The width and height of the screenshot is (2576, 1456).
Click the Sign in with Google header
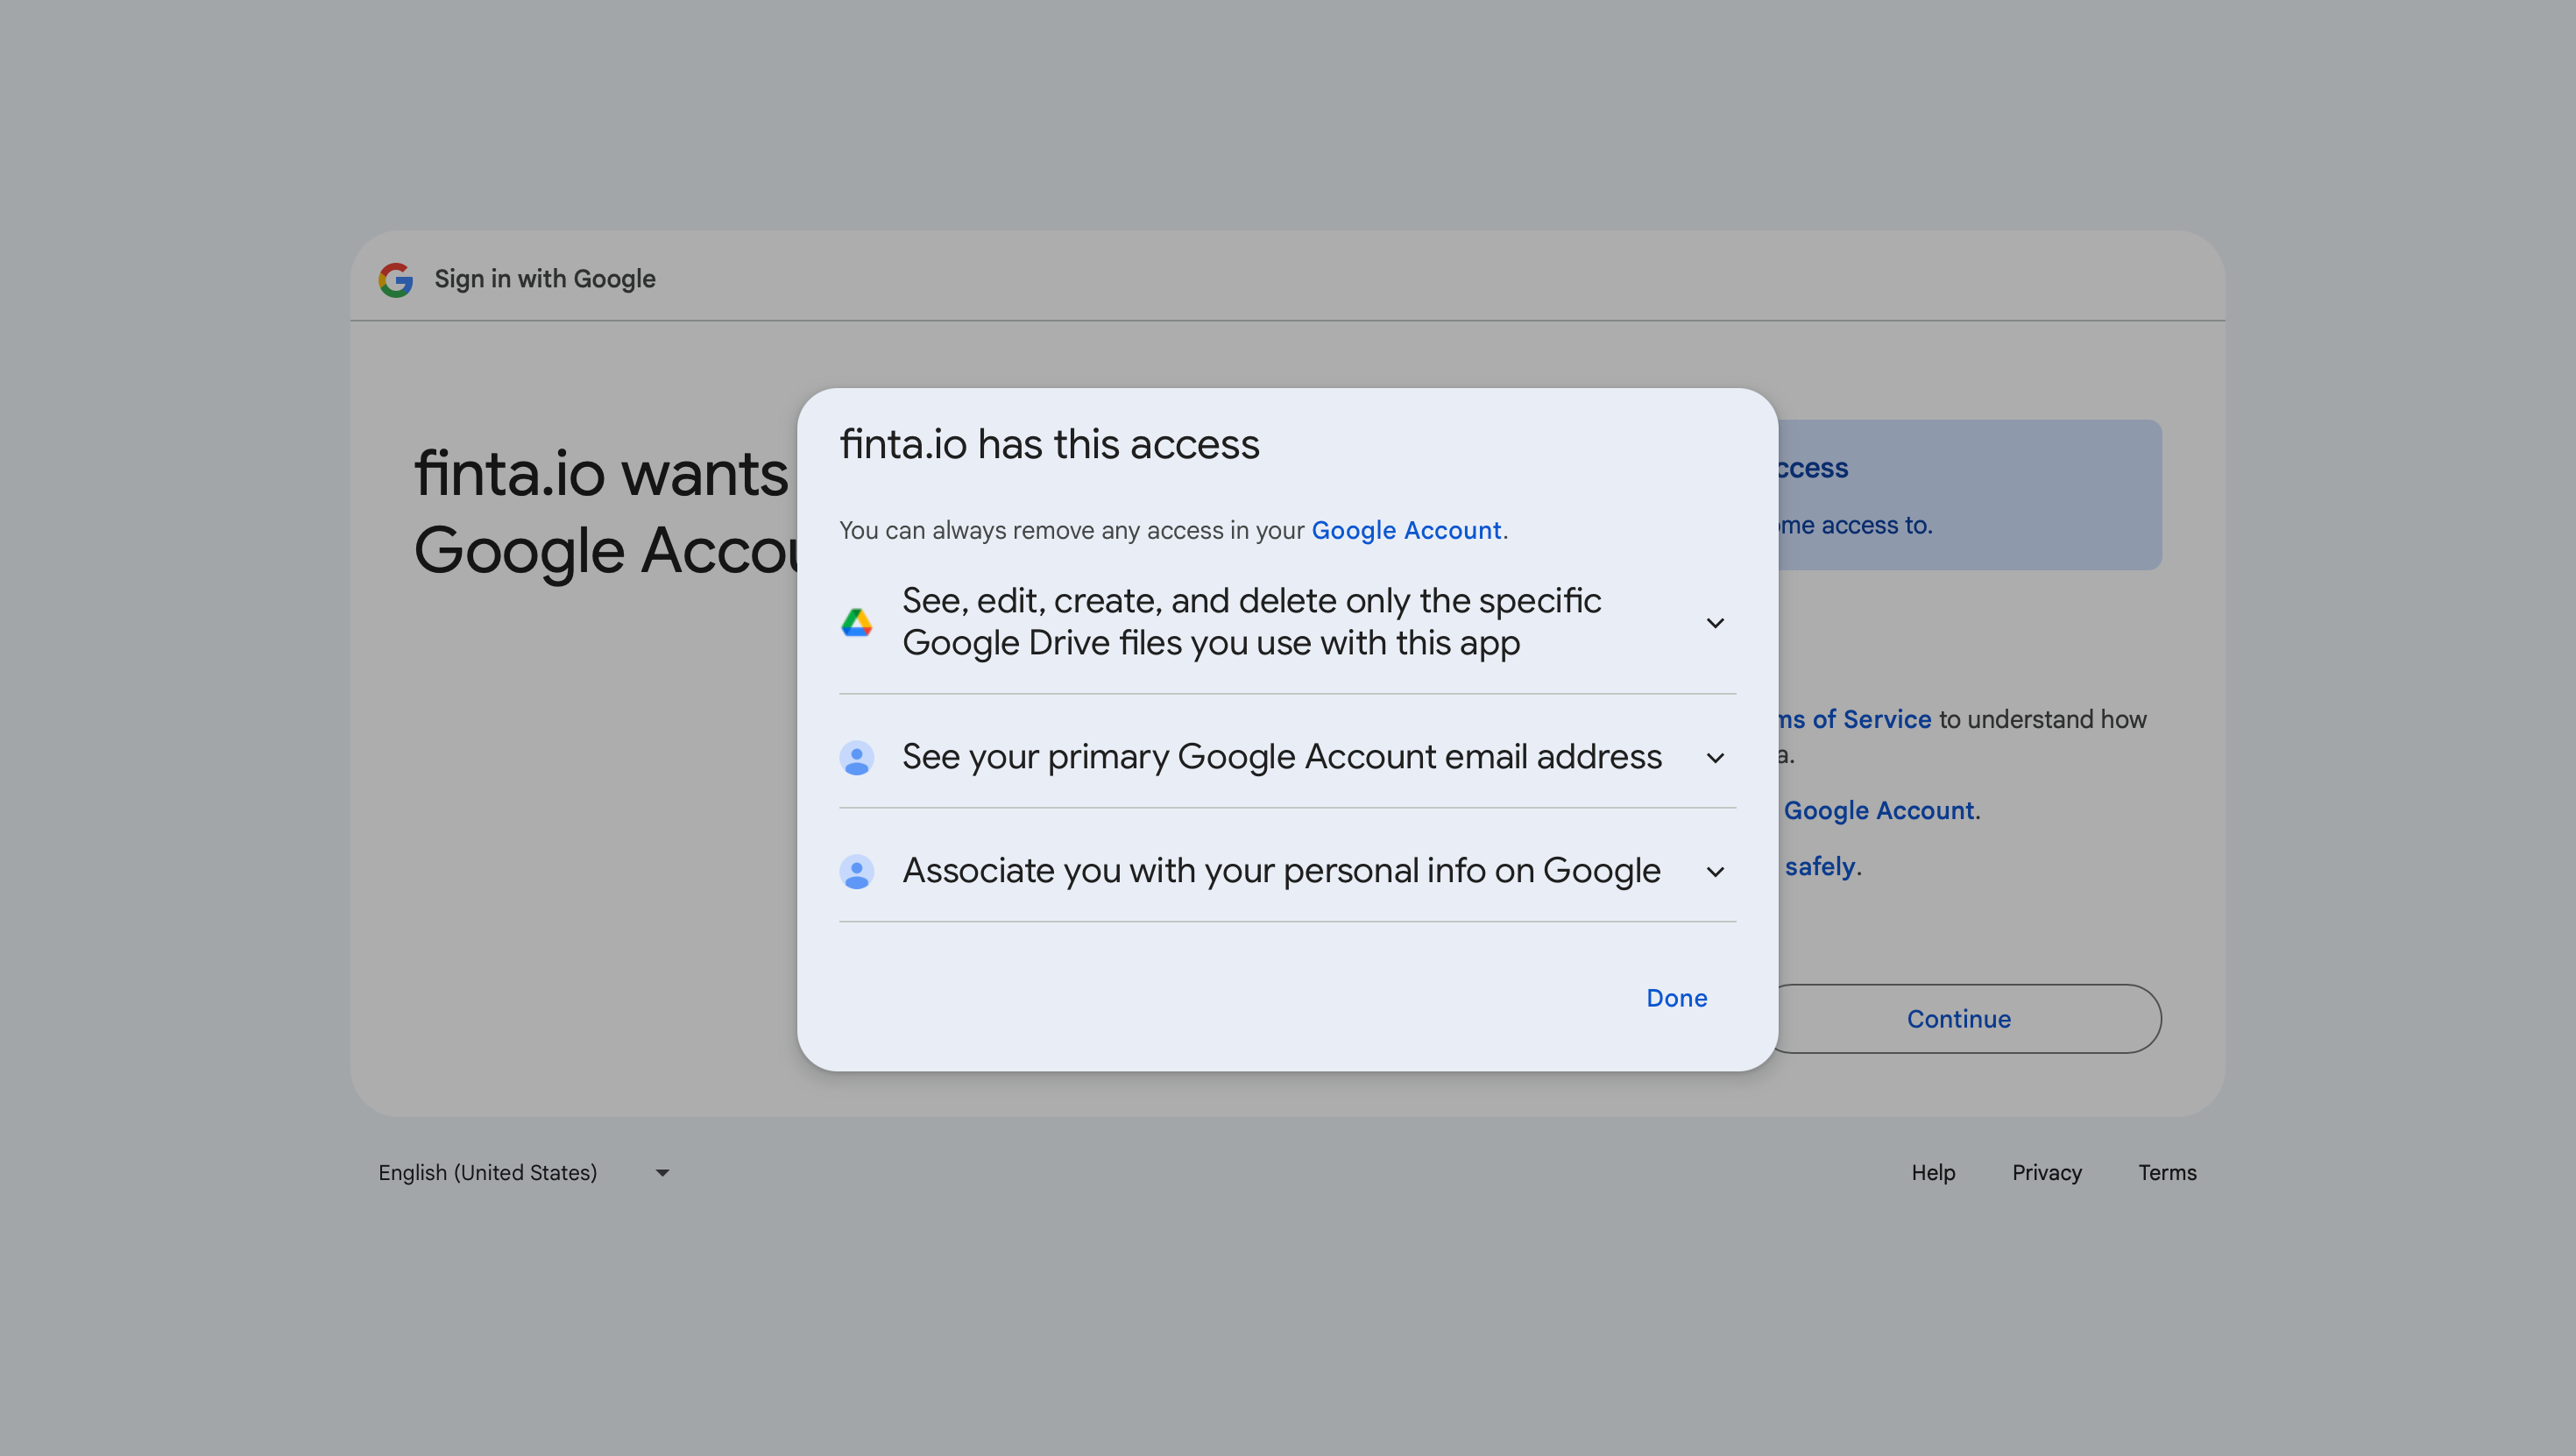tap(544, 279)
